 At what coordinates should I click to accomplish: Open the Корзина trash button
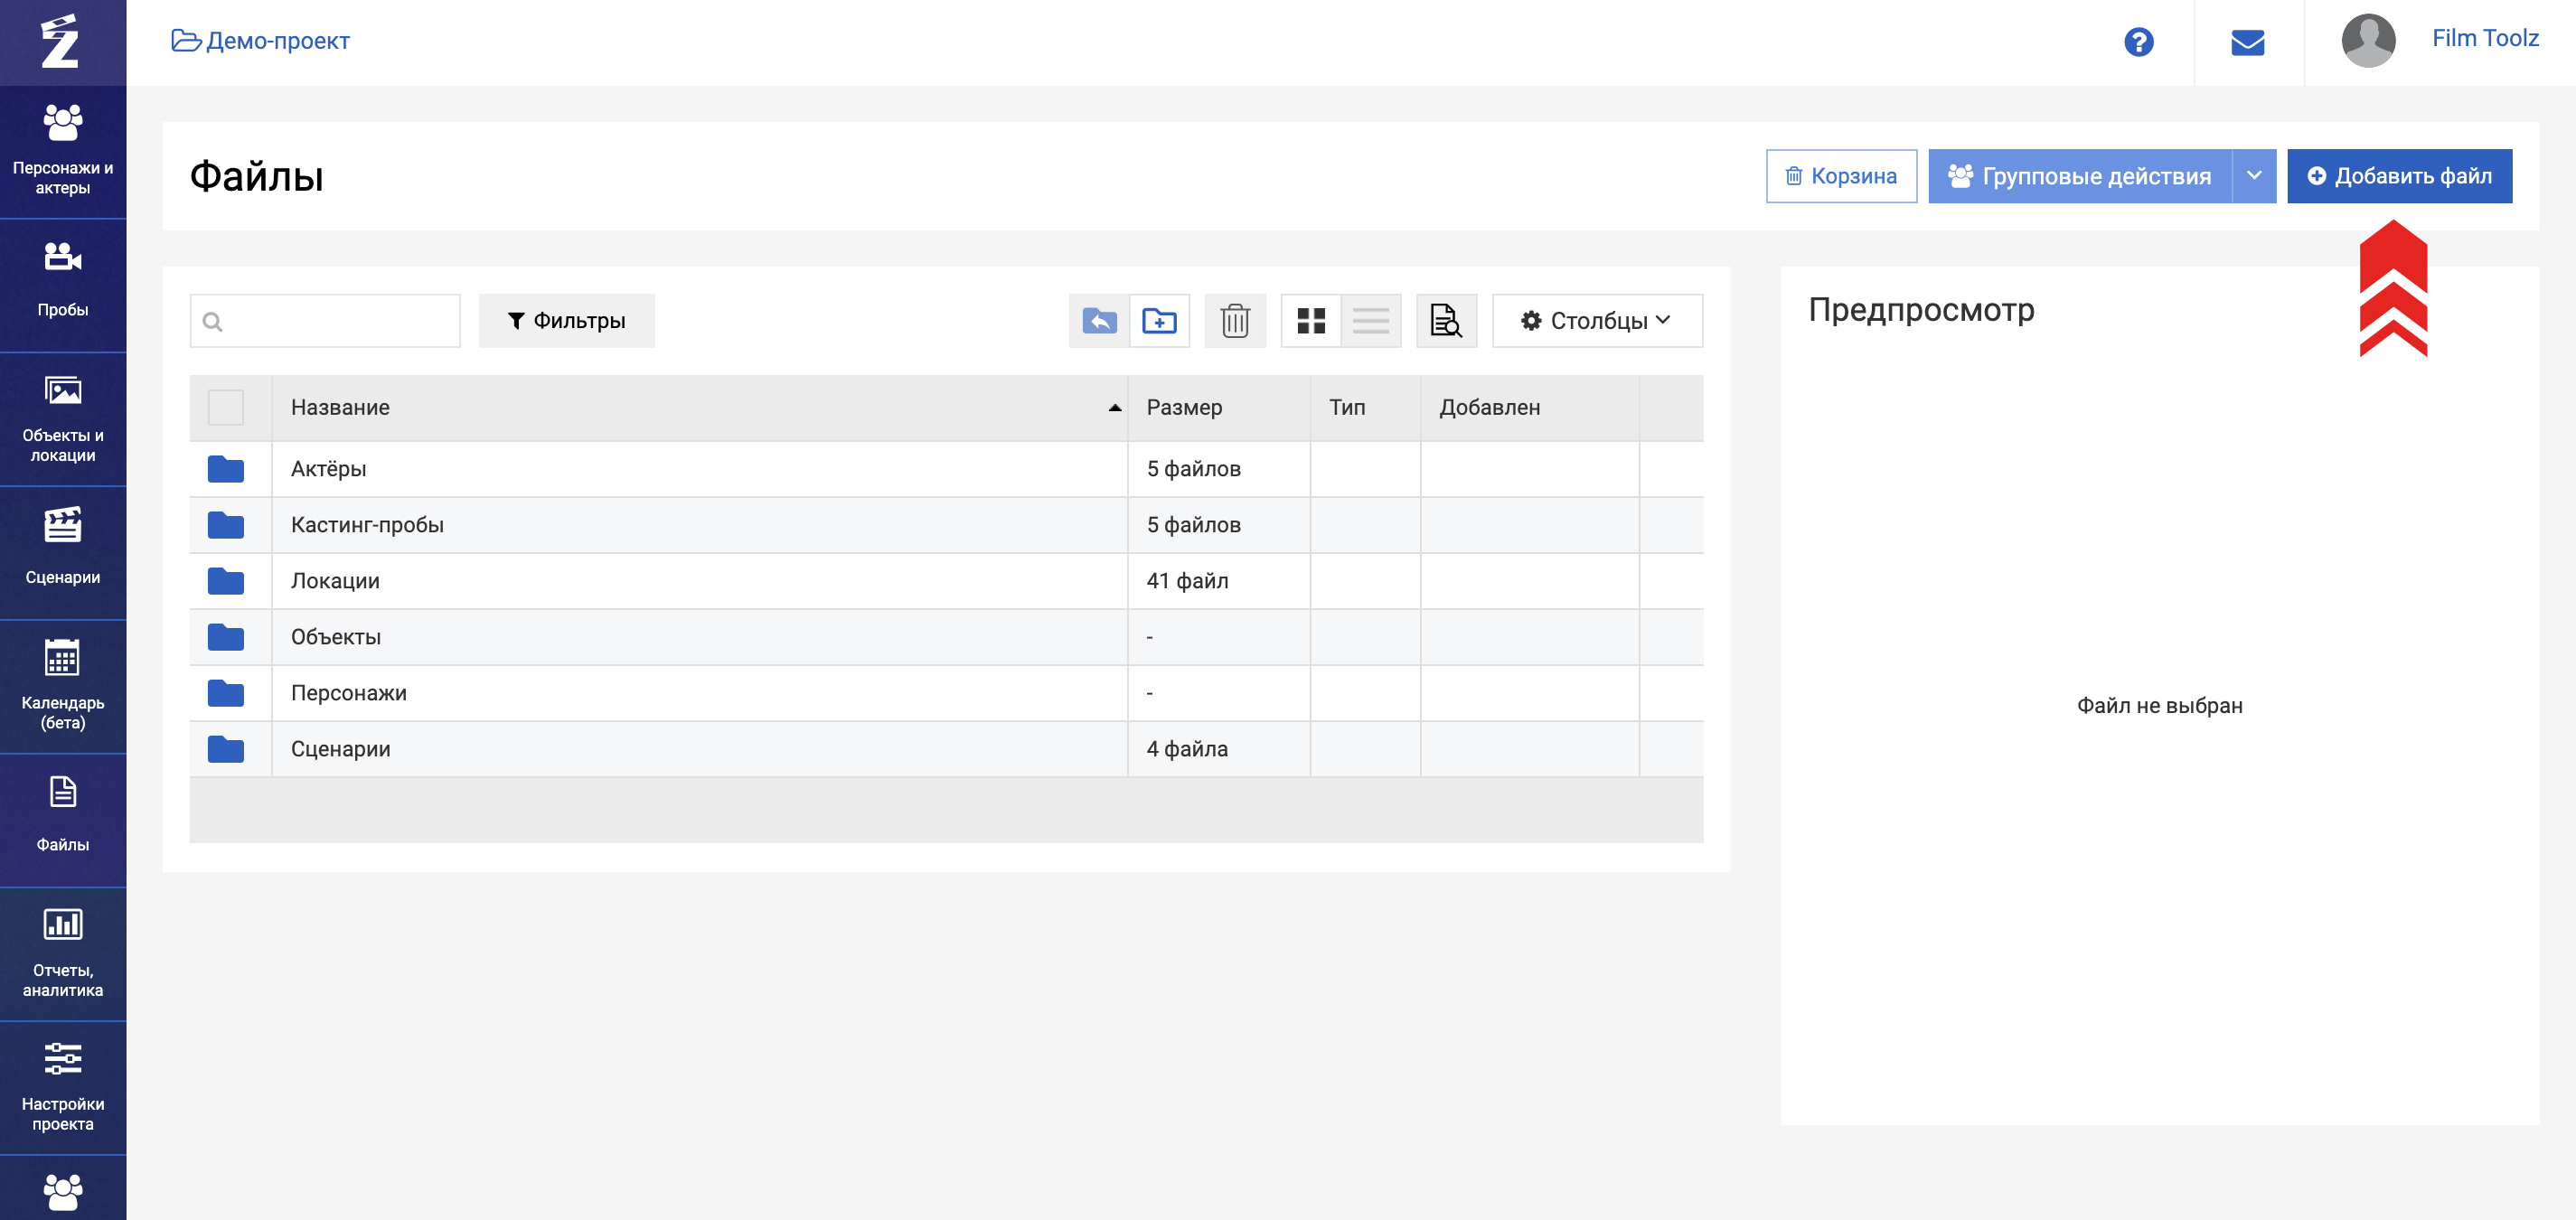(x=1841, y=176)
